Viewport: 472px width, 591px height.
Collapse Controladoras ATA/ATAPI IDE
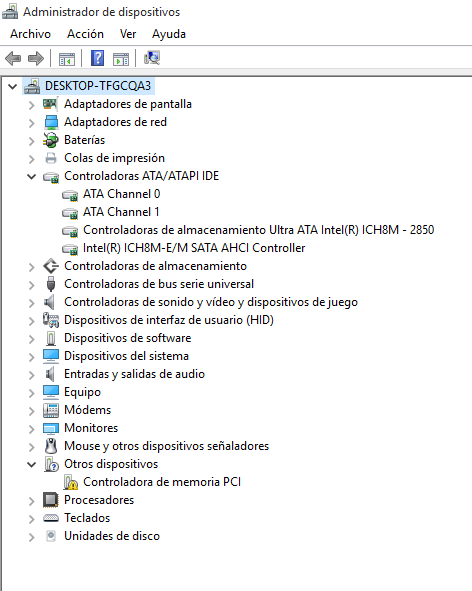point(32,176)
